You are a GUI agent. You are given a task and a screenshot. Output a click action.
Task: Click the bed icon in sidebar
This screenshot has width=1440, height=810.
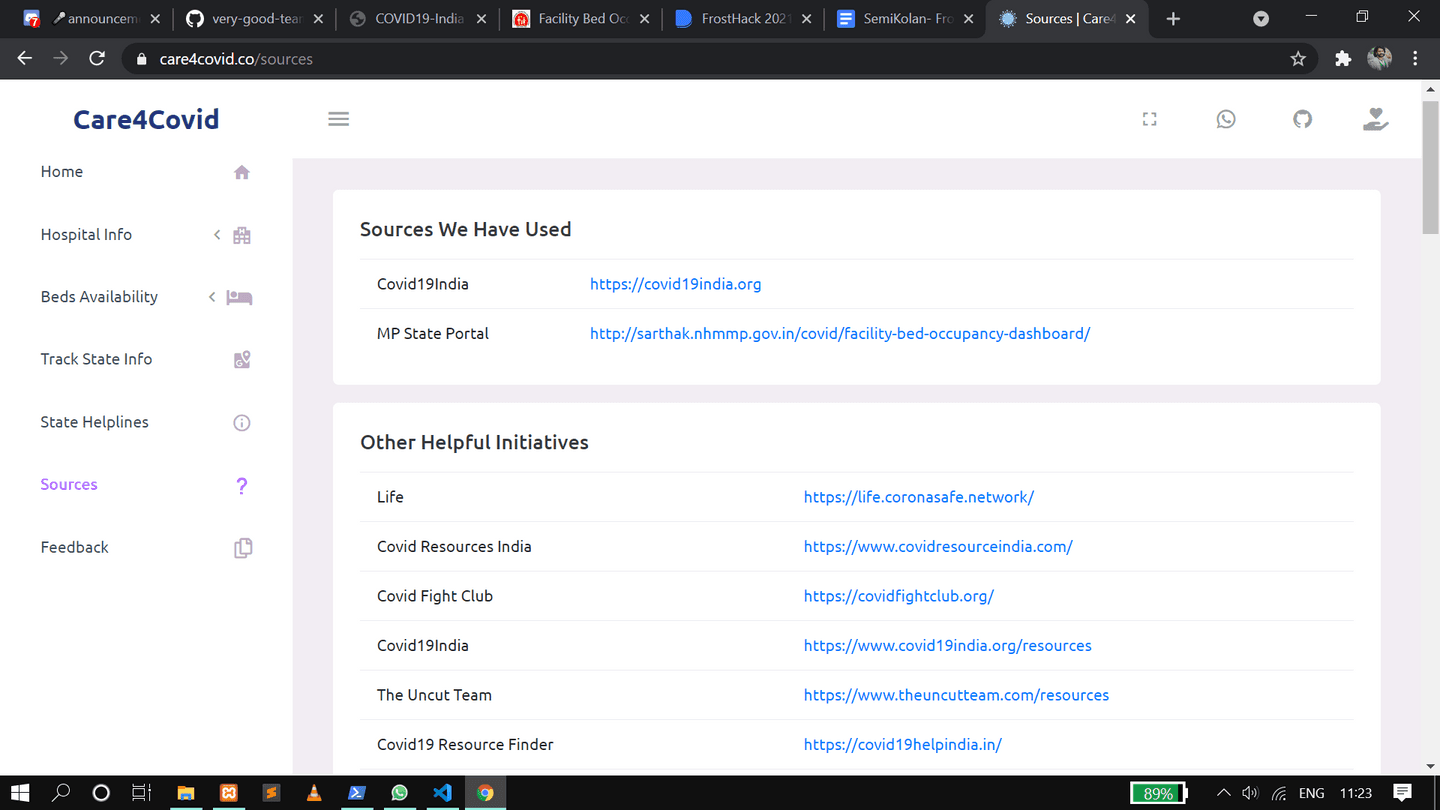239,297
